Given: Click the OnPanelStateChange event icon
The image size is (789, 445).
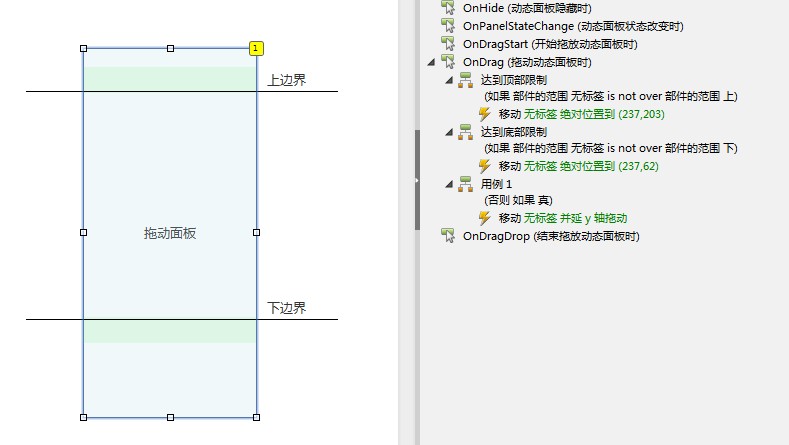Looking at the screenshot, I should tap(448, 26).
